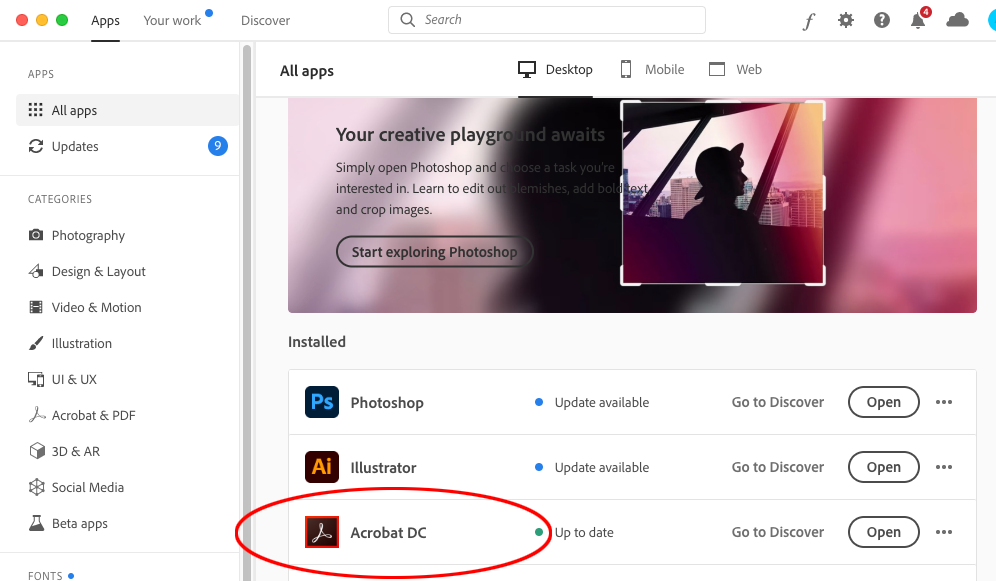
Task: Open more options for Illustrator row
Action: click(944, 467)
